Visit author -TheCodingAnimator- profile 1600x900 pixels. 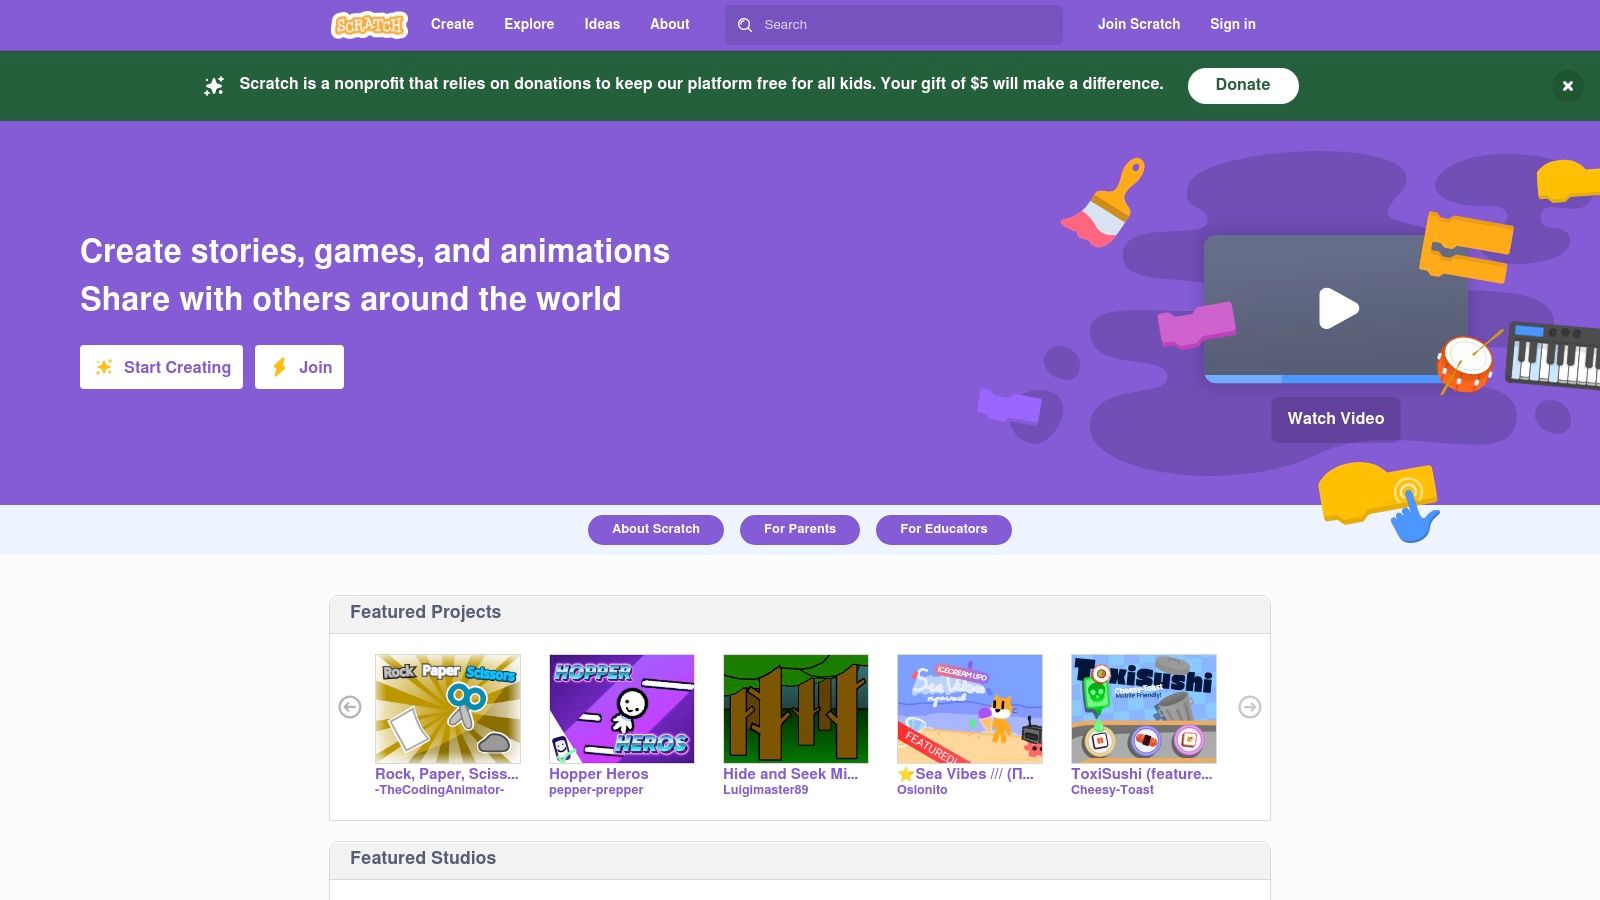click(440, 790)
